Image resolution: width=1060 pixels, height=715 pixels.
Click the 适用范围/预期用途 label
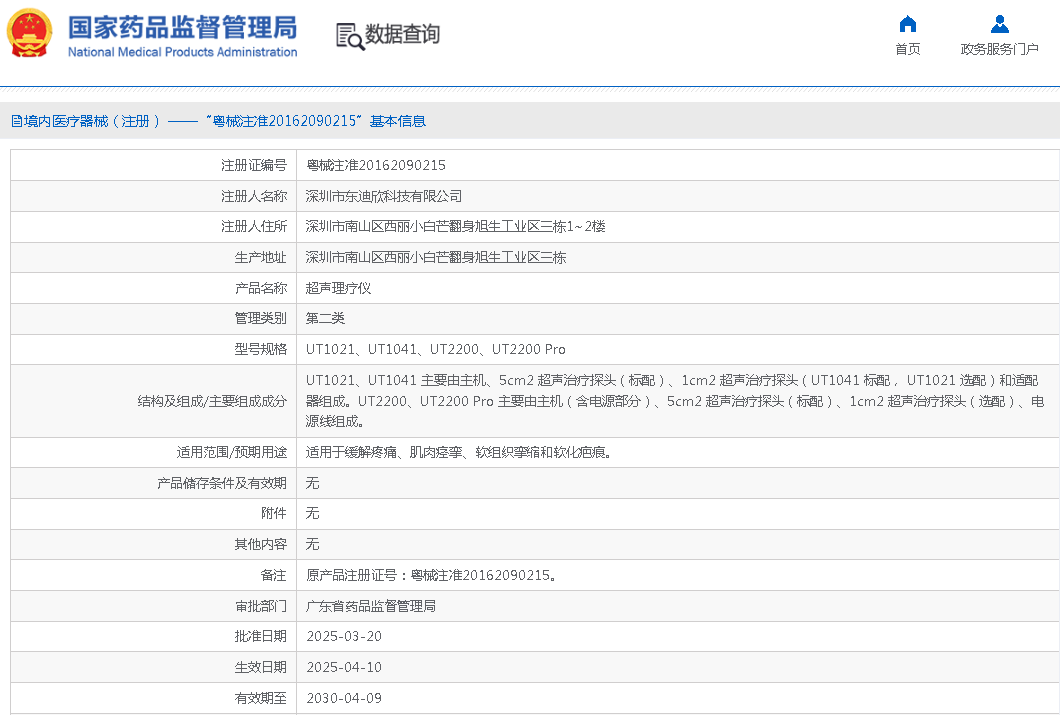232,452
